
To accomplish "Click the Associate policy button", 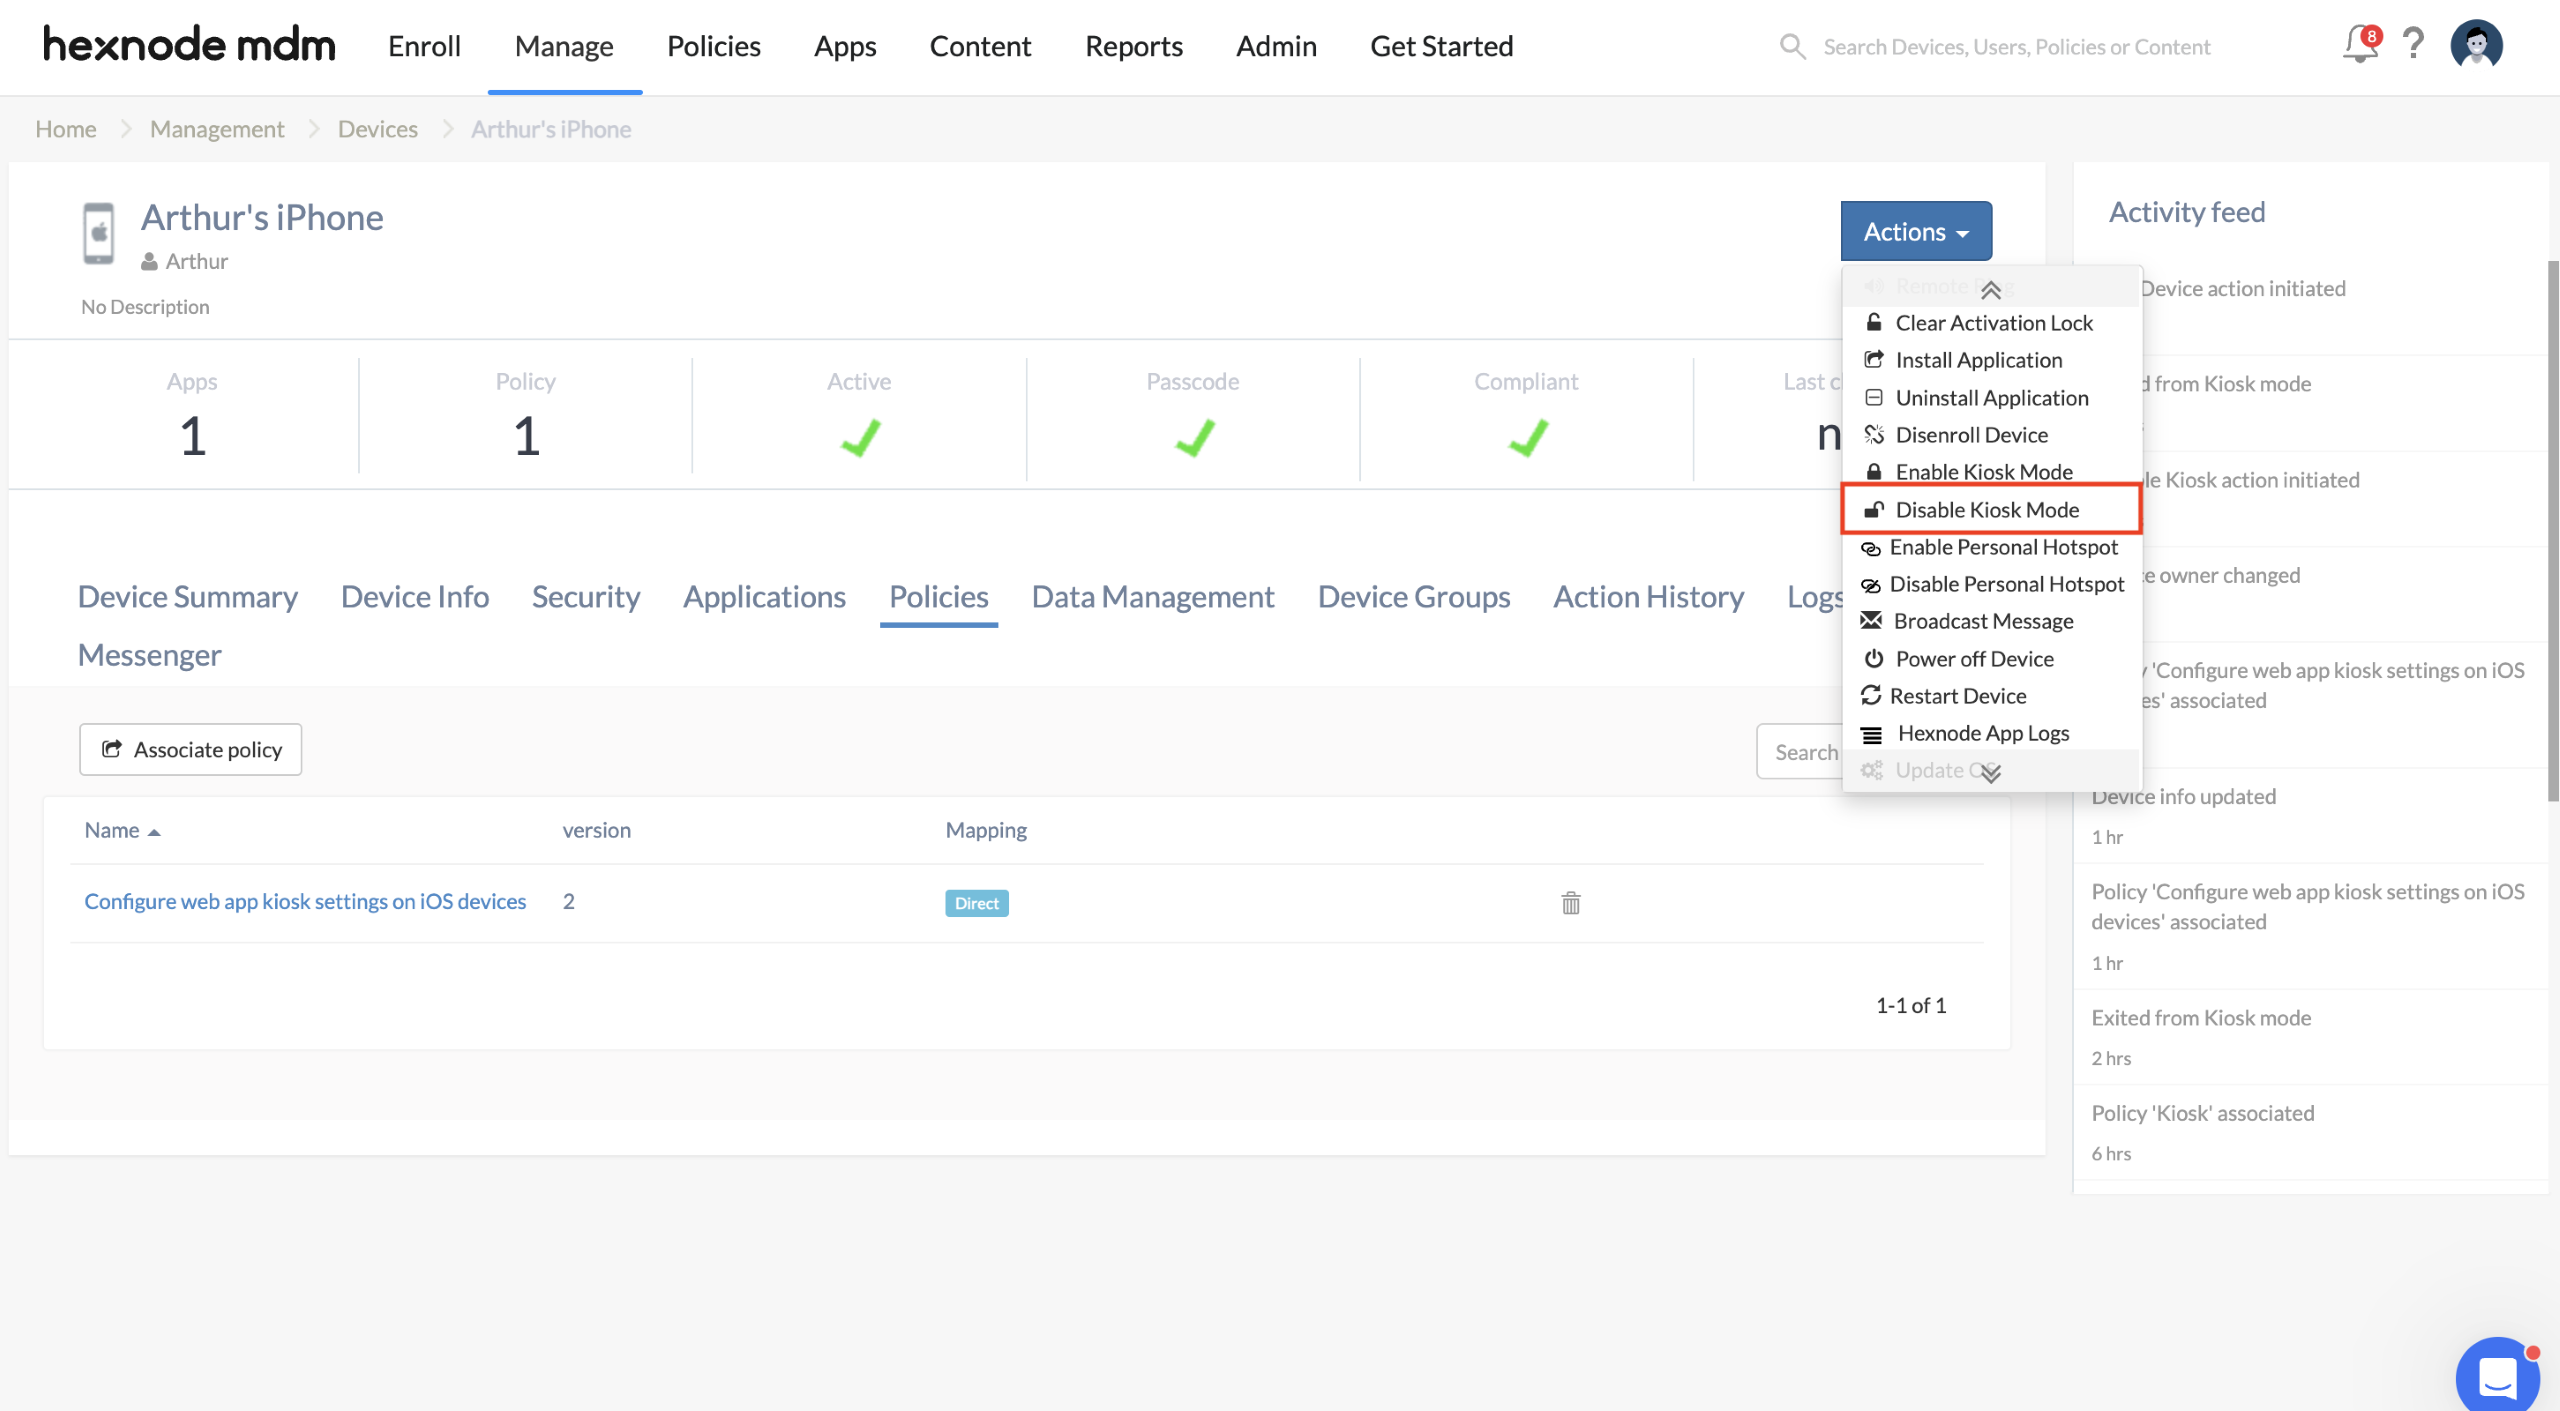I will (x=190, y=749).
